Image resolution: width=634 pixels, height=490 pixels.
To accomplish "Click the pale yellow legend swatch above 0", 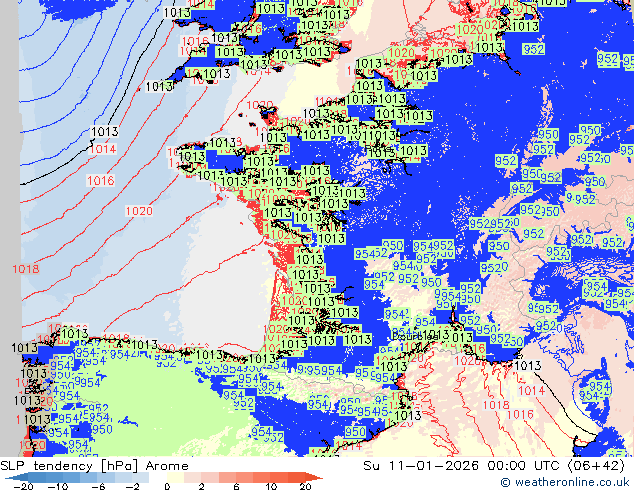I will (x=175, y=477).
